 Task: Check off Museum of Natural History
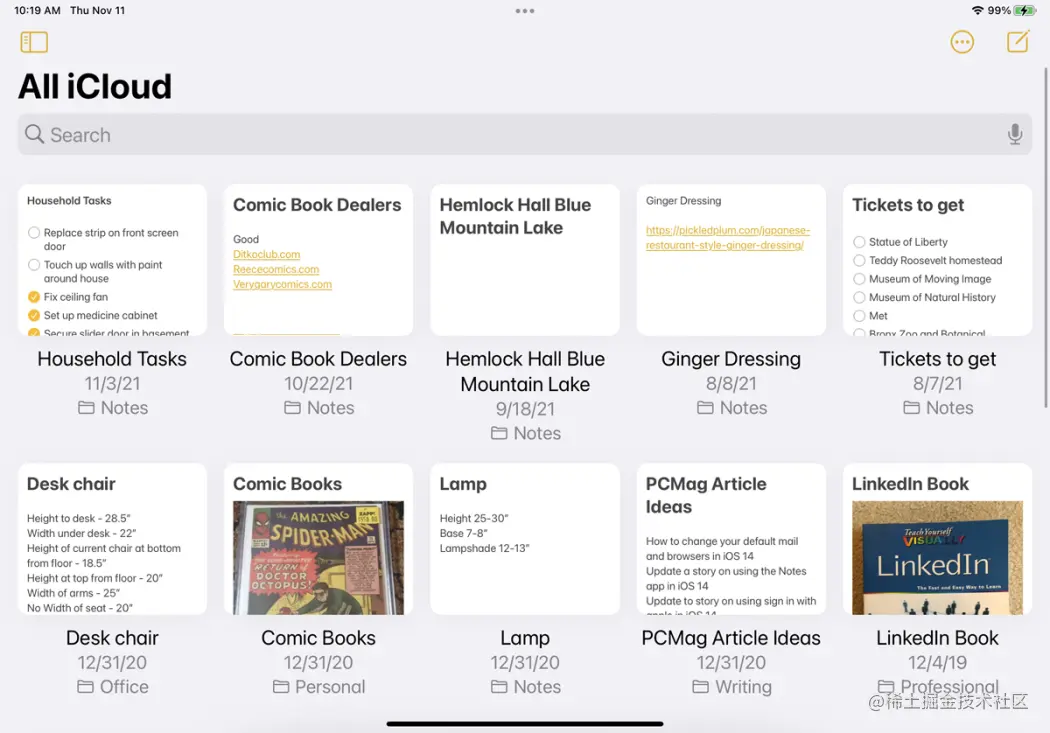859,297
